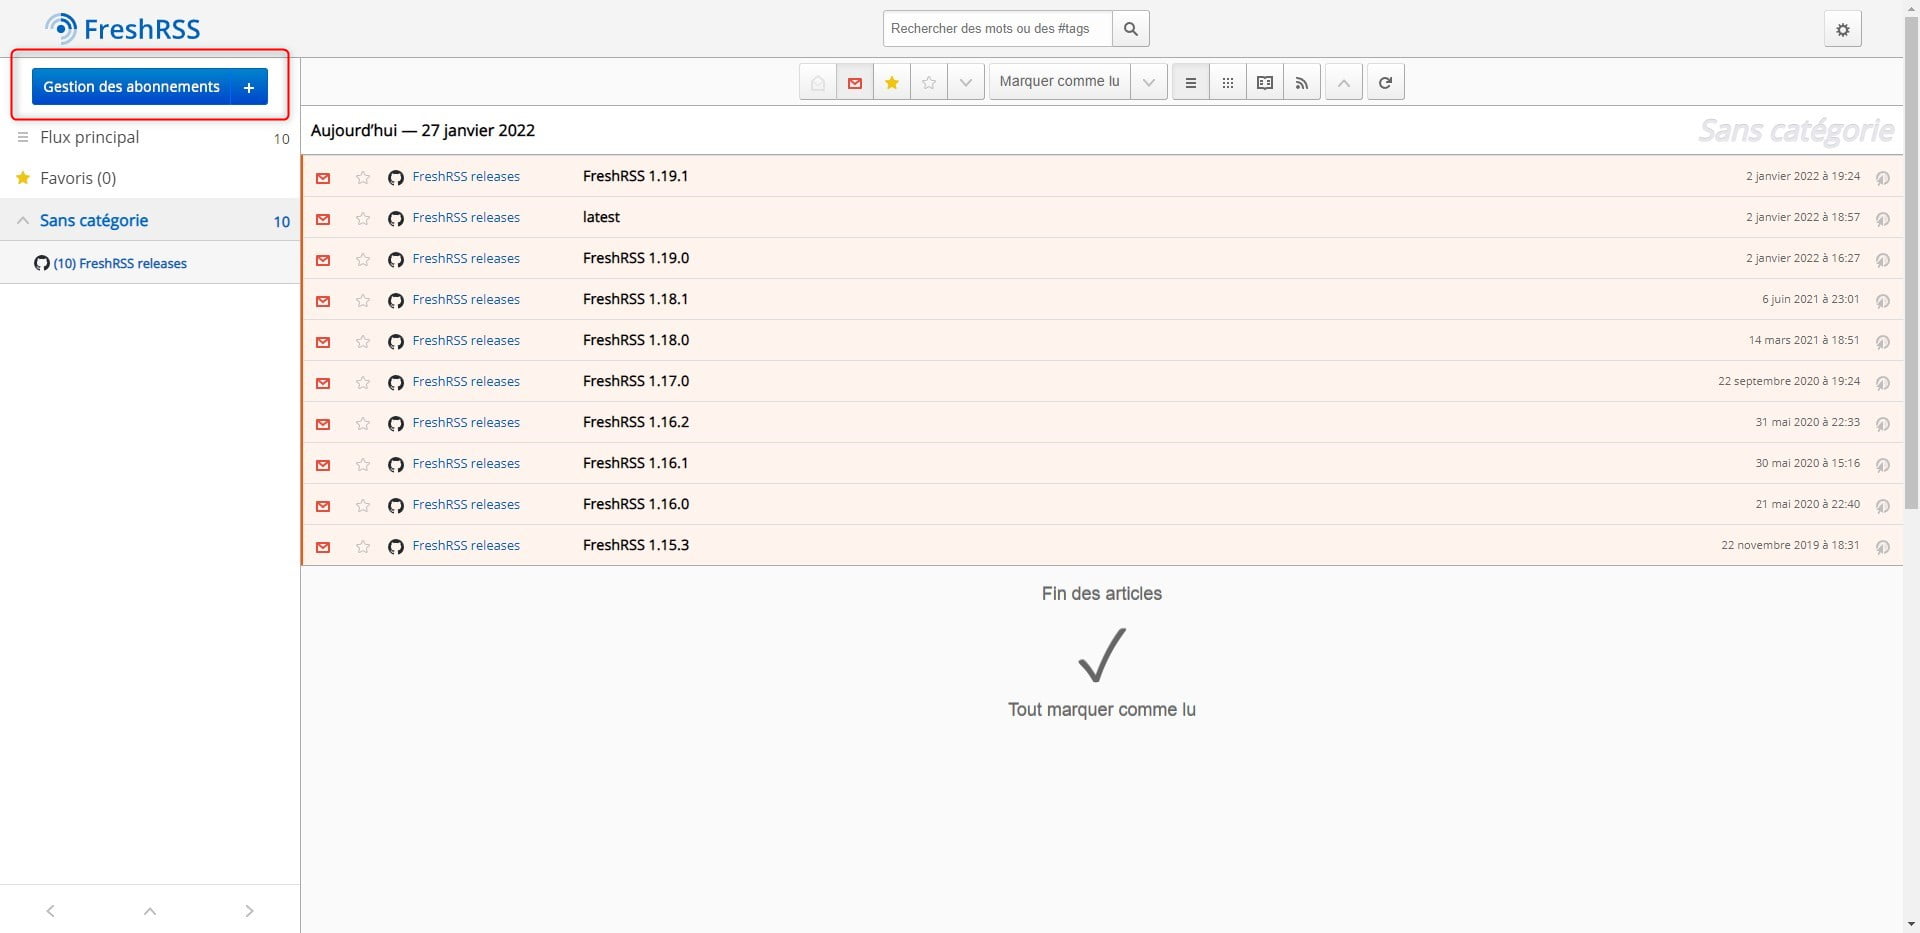Click Gestion des abonnements button

pyautogui.click(x=131, y=87)
